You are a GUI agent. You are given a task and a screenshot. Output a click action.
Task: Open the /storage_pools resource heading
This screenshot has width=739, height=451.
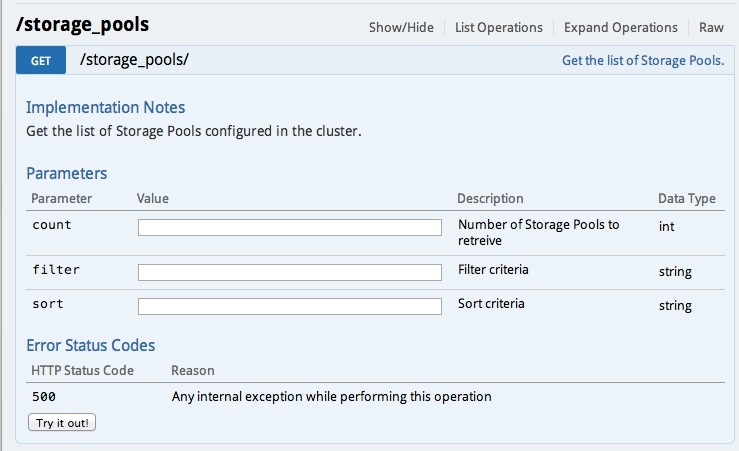[82, 25]
